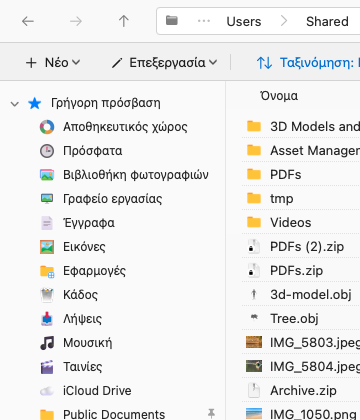
Task: Go back with the left arrow
Action: pos(28,22)
